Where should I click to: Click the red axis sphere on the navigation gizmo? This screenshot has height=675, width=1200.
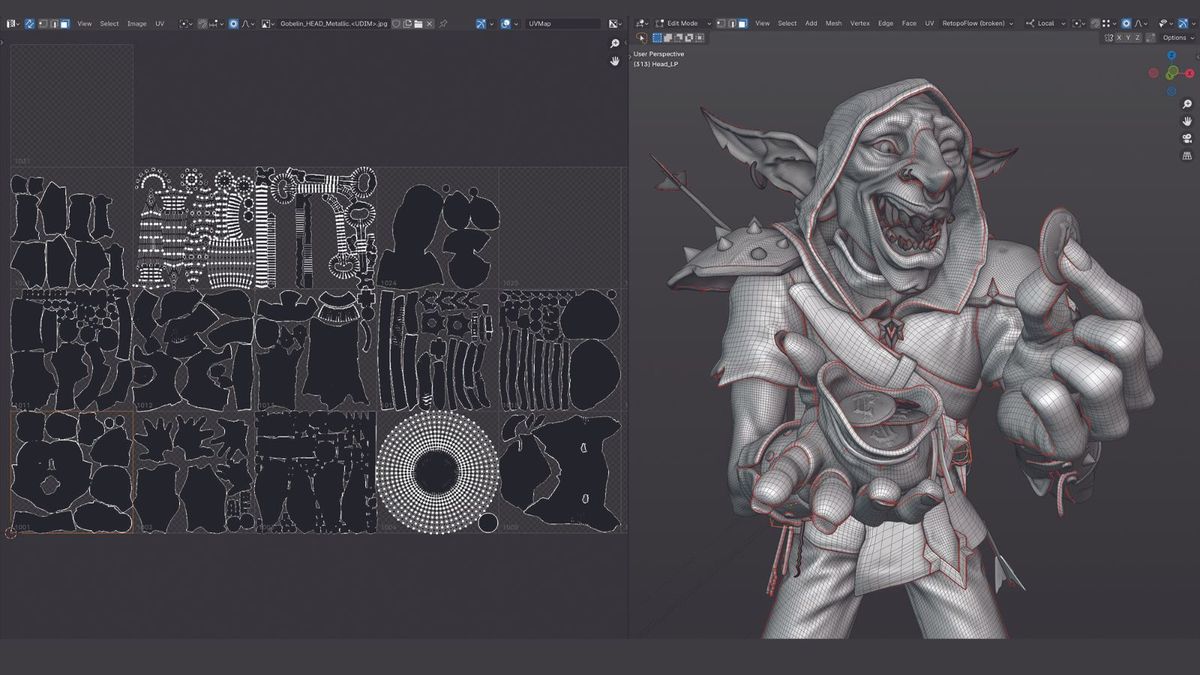pyautogui.click(x=1189, y=73)
